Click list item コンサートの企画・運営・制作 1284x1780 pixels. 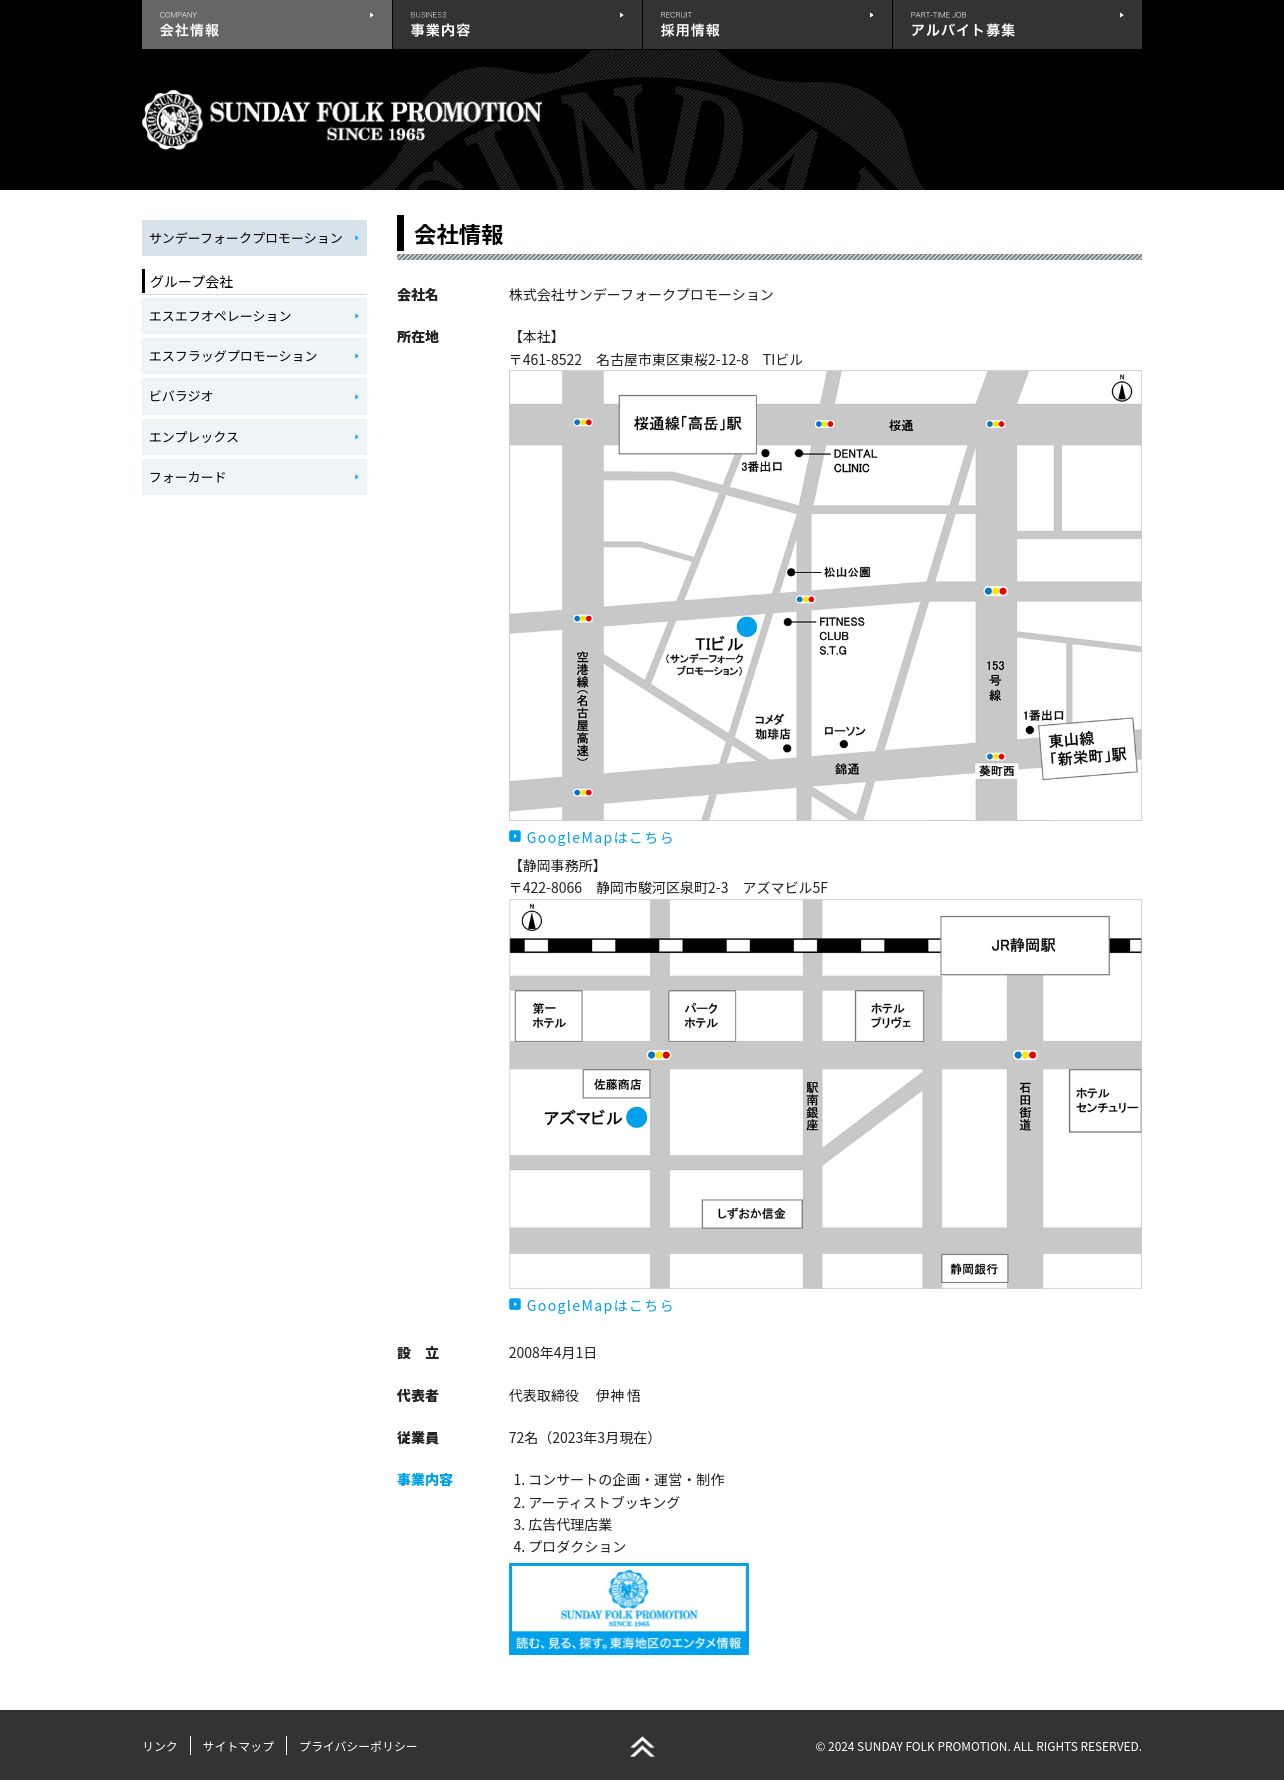(x=626, y=1480)
